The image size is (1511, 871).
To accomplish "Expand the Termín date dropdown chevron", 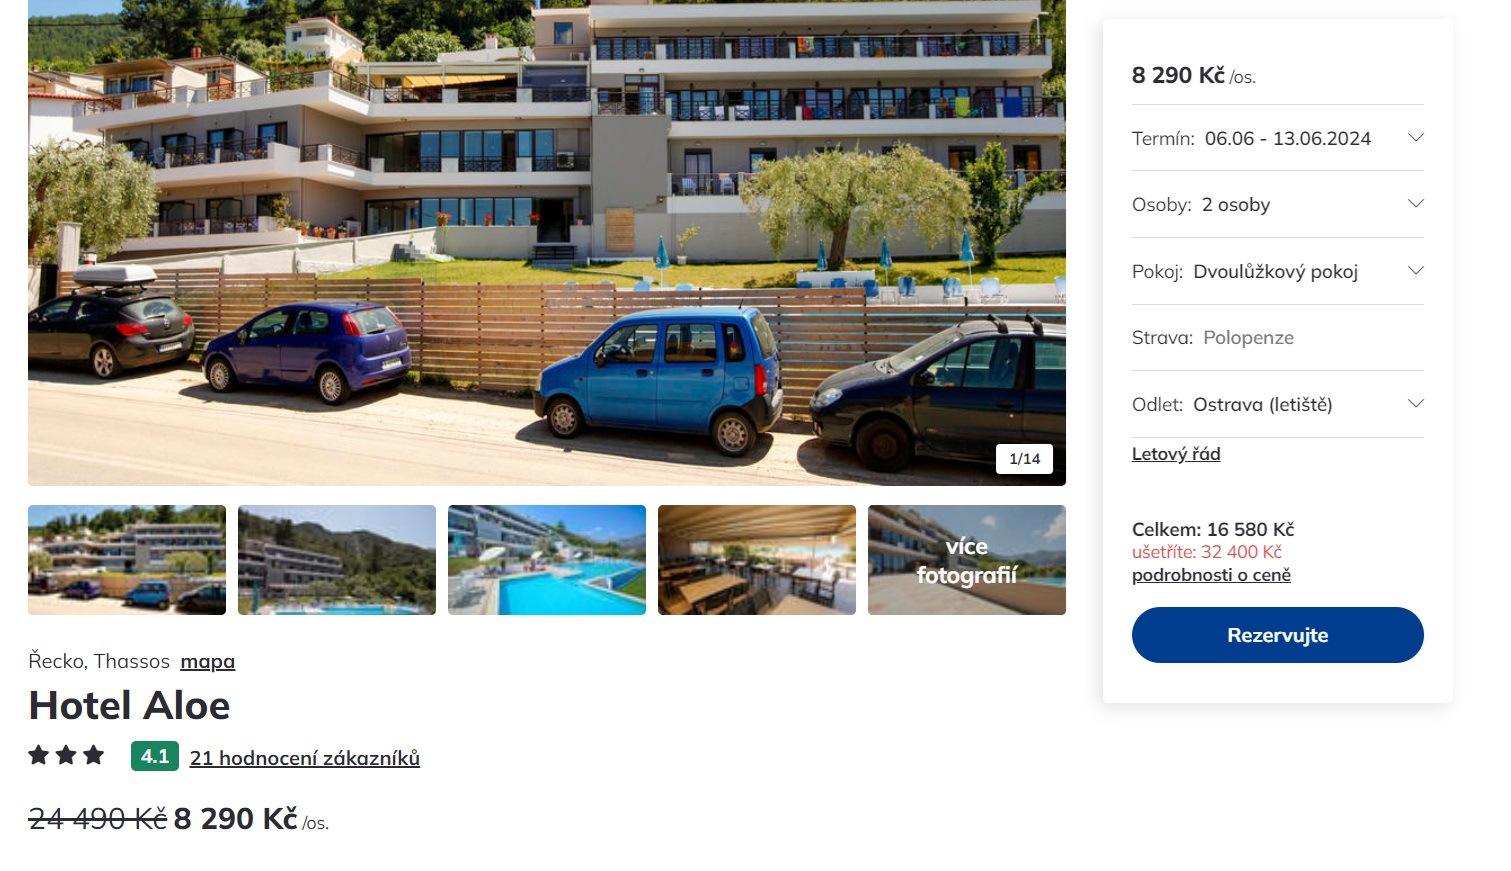I will [1415, 138].
